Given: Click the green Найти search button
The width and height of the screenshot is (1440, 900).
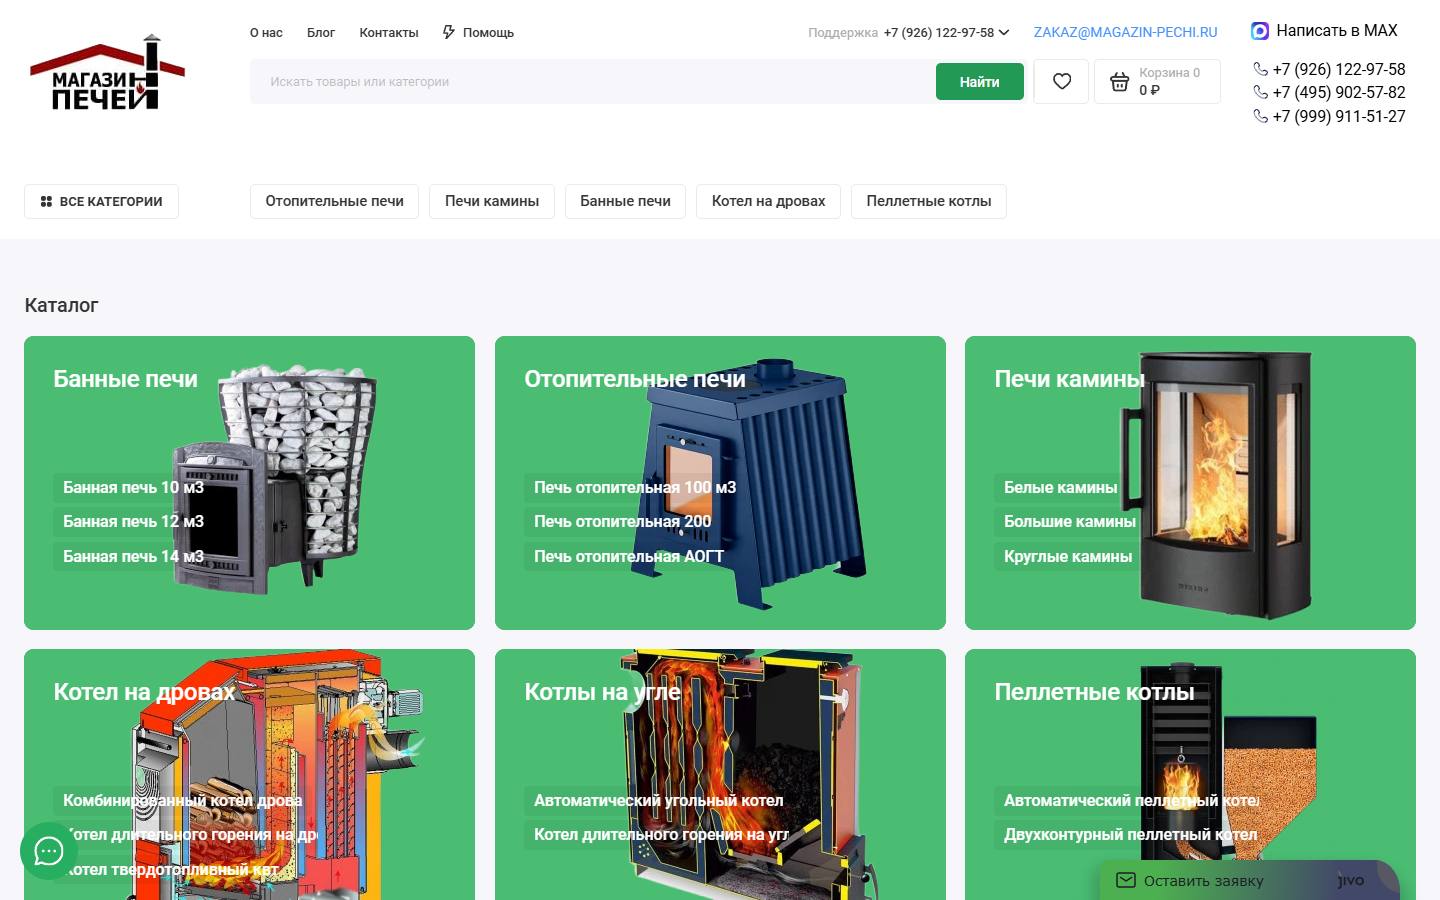Looking at the screenshot, I should click(x=980, y=82).
